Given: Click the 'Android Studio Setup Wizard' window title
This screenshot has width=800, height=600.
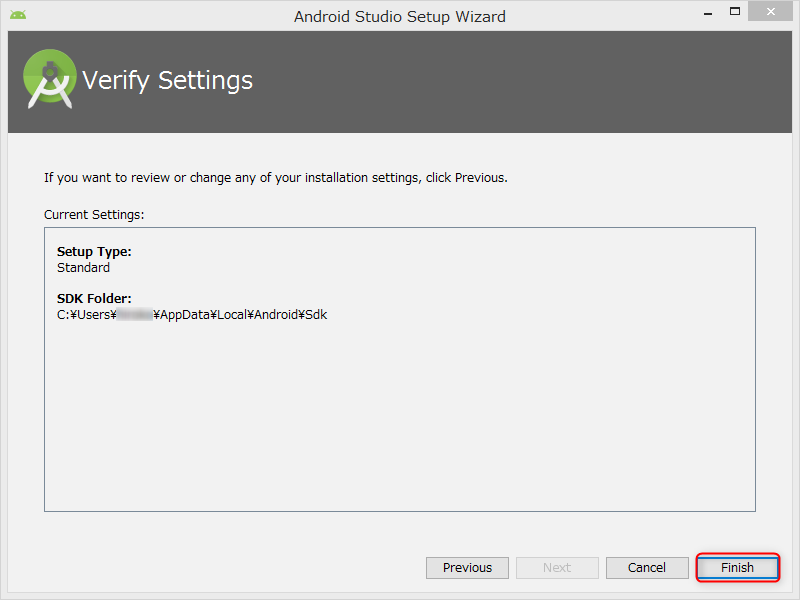Looking at the screenshot, I should click(x=400, y=16).
